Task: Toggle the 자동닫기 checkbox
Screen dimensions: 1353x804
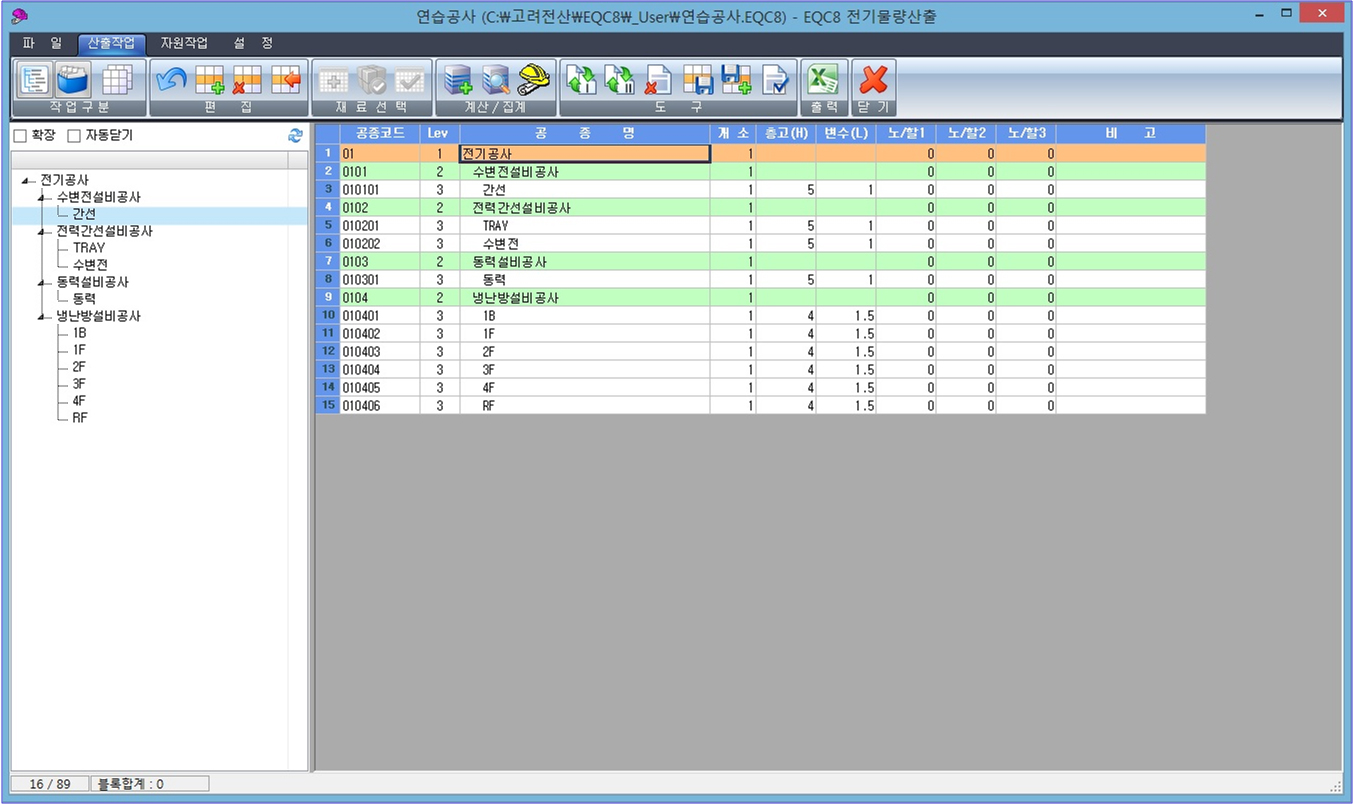Action: (73, 136)
